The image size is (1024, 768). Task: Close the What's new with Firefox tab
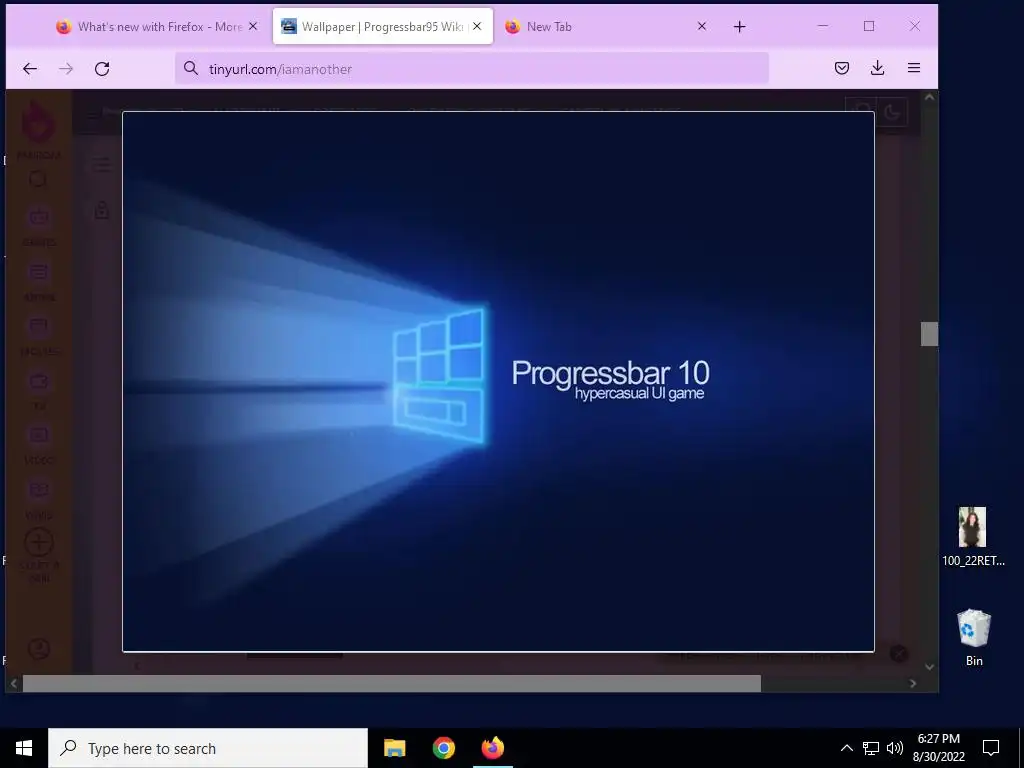[253, 27]
